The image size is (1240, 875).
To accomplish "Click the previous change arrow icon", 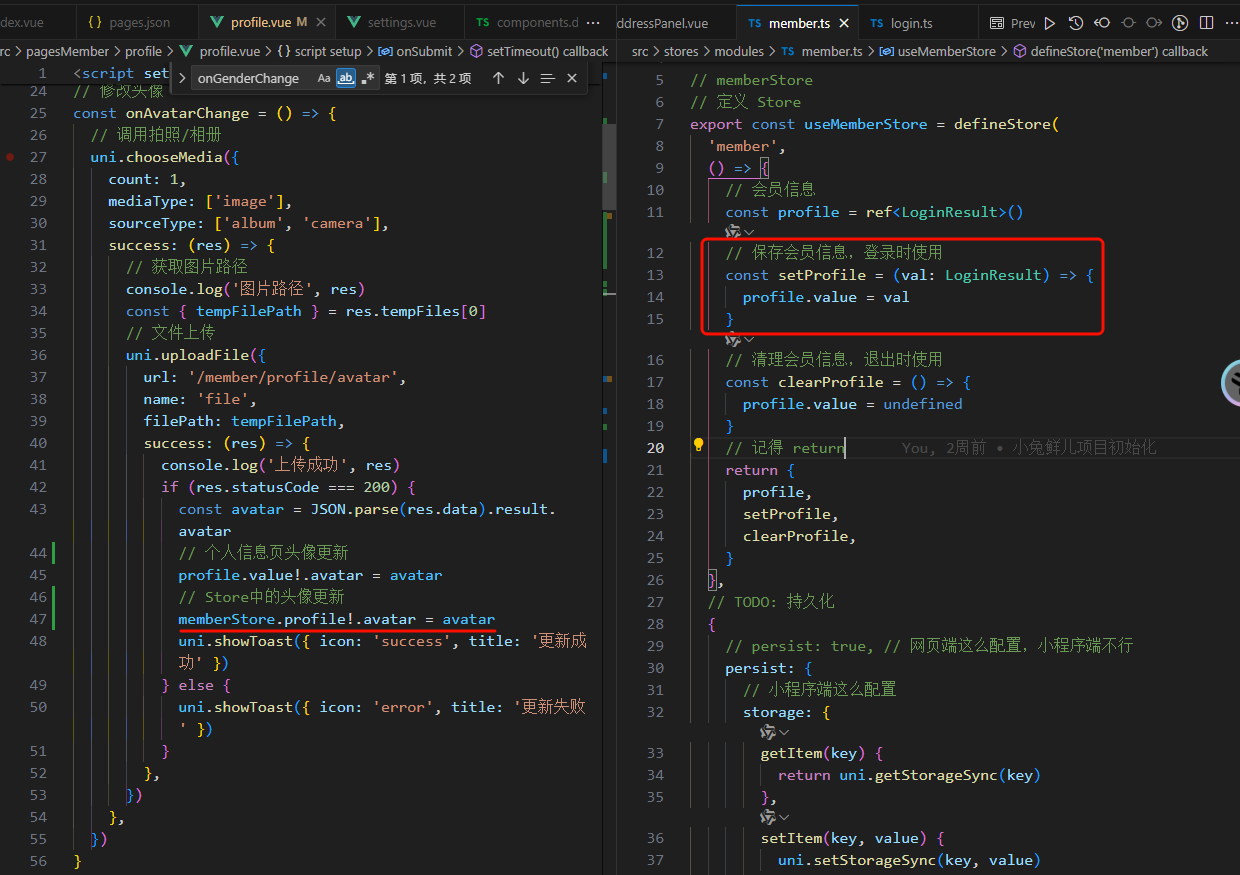I will pos(1101,23).
